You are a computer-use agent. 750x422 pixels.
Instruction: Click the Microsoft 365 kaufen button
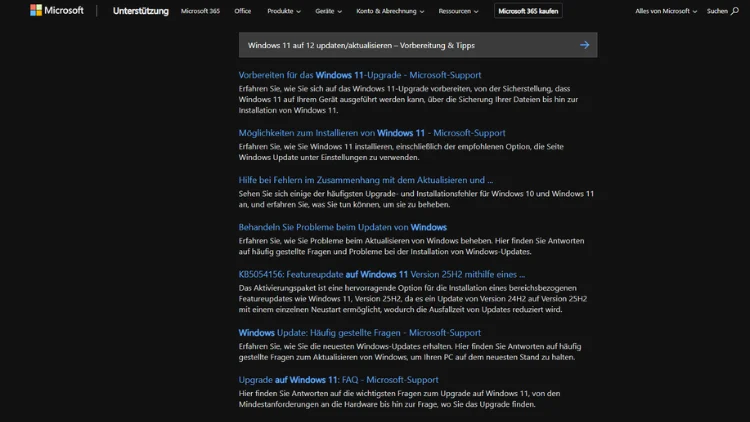coord(528,11)
